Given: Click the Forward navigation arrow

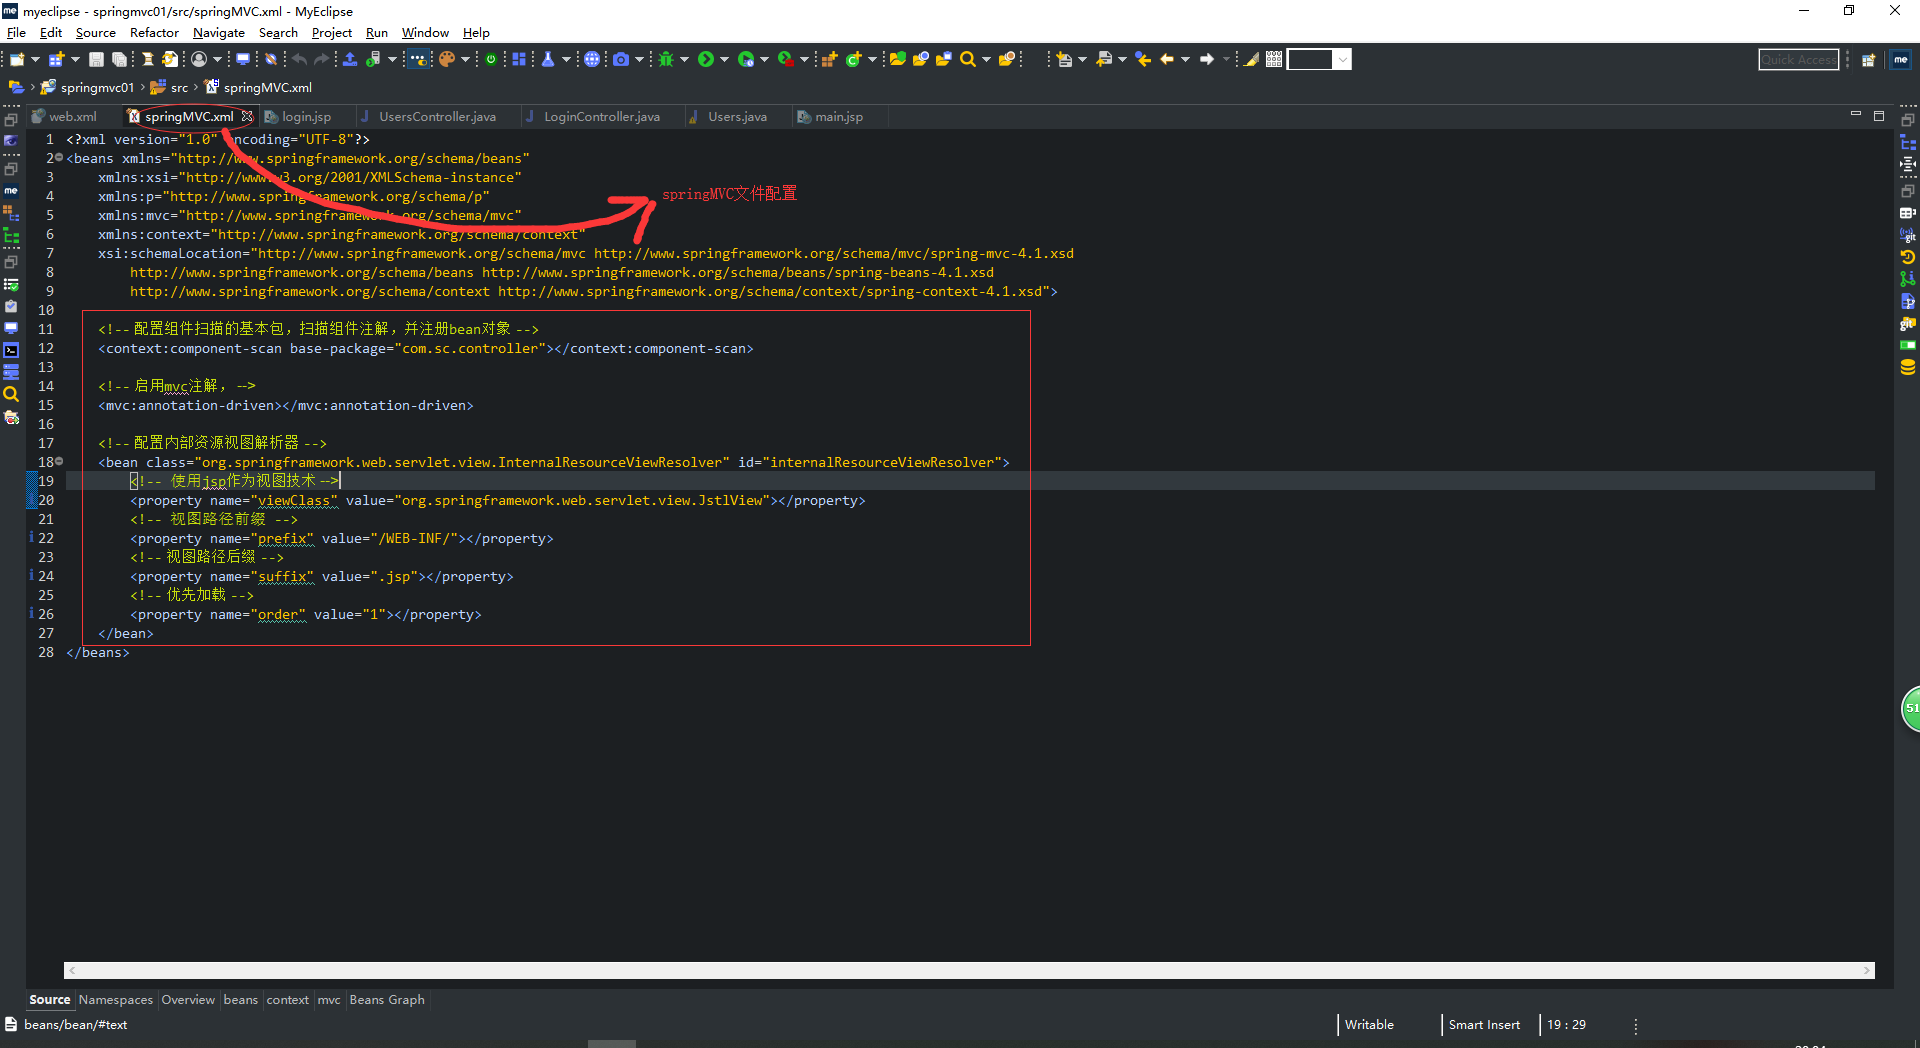Looking at the screenshot, I should pos(1207,60).
